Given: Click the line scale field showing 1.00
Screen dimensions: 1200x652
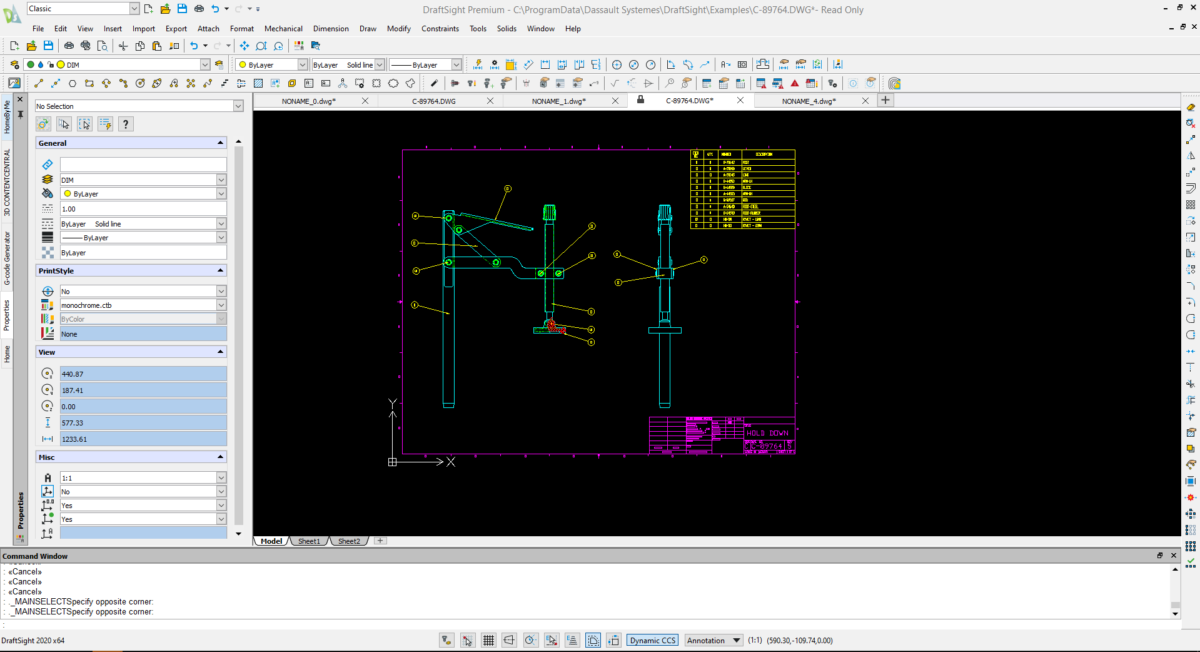Looking at the screenshot, I should (143, 209).
